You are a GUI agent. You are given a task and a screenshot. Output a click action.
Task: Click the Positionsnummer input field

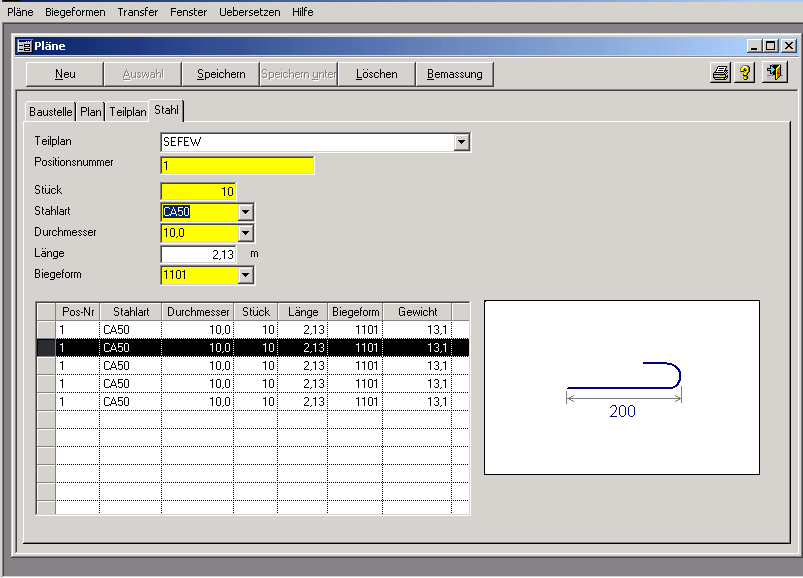click(x=237, y=166)
